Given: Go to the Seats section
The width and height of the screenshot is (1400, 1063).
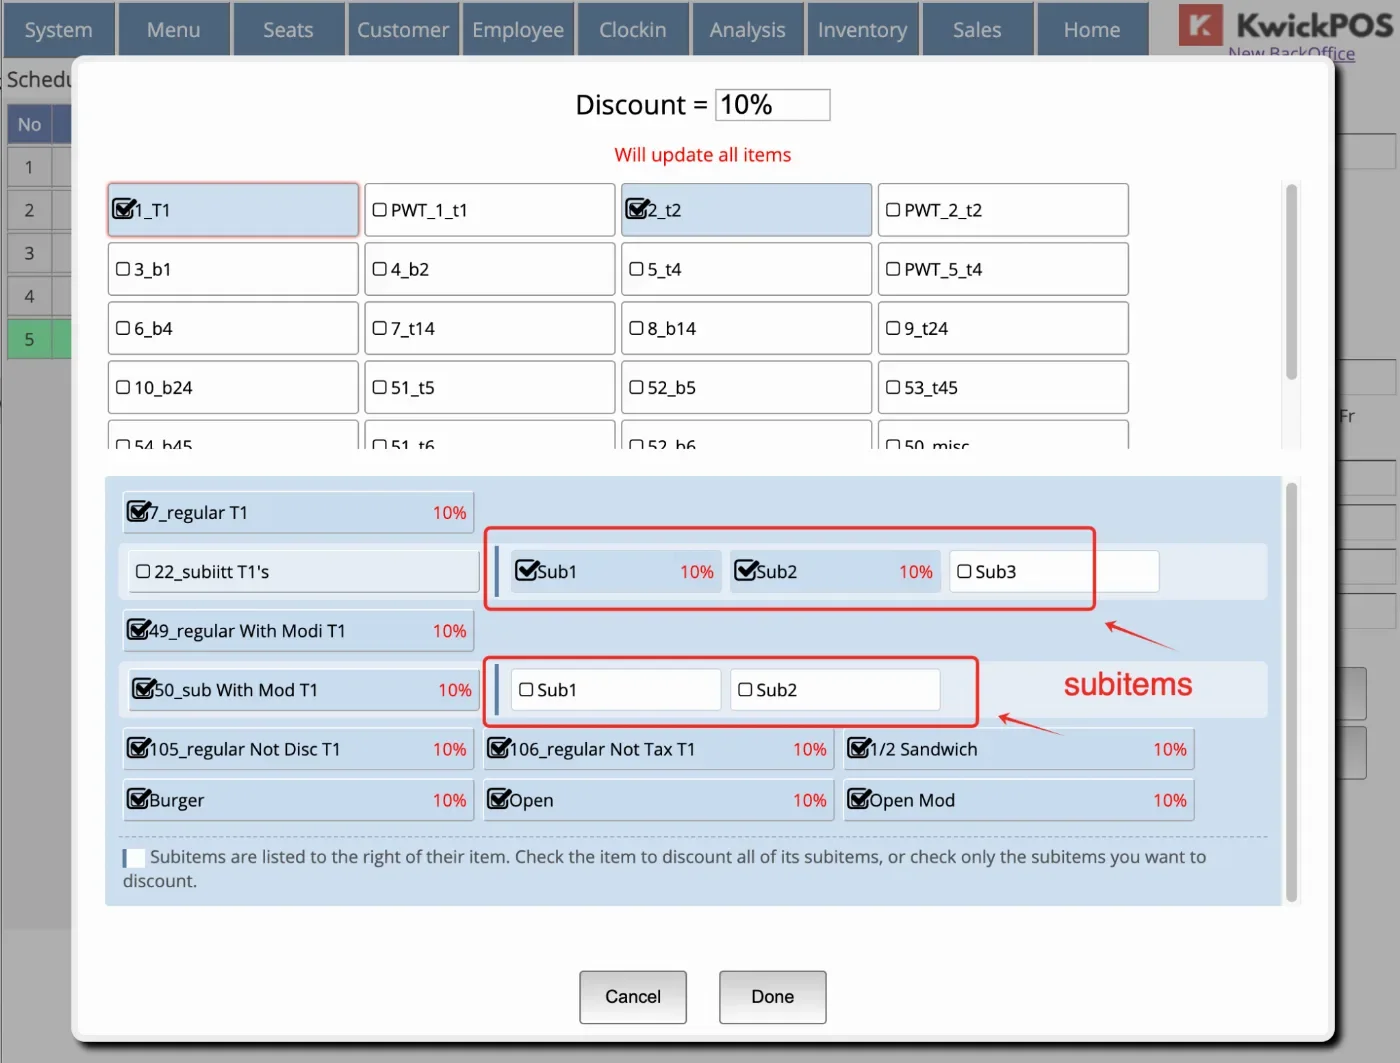Looking at the screenshot, I should click(288, 30).
